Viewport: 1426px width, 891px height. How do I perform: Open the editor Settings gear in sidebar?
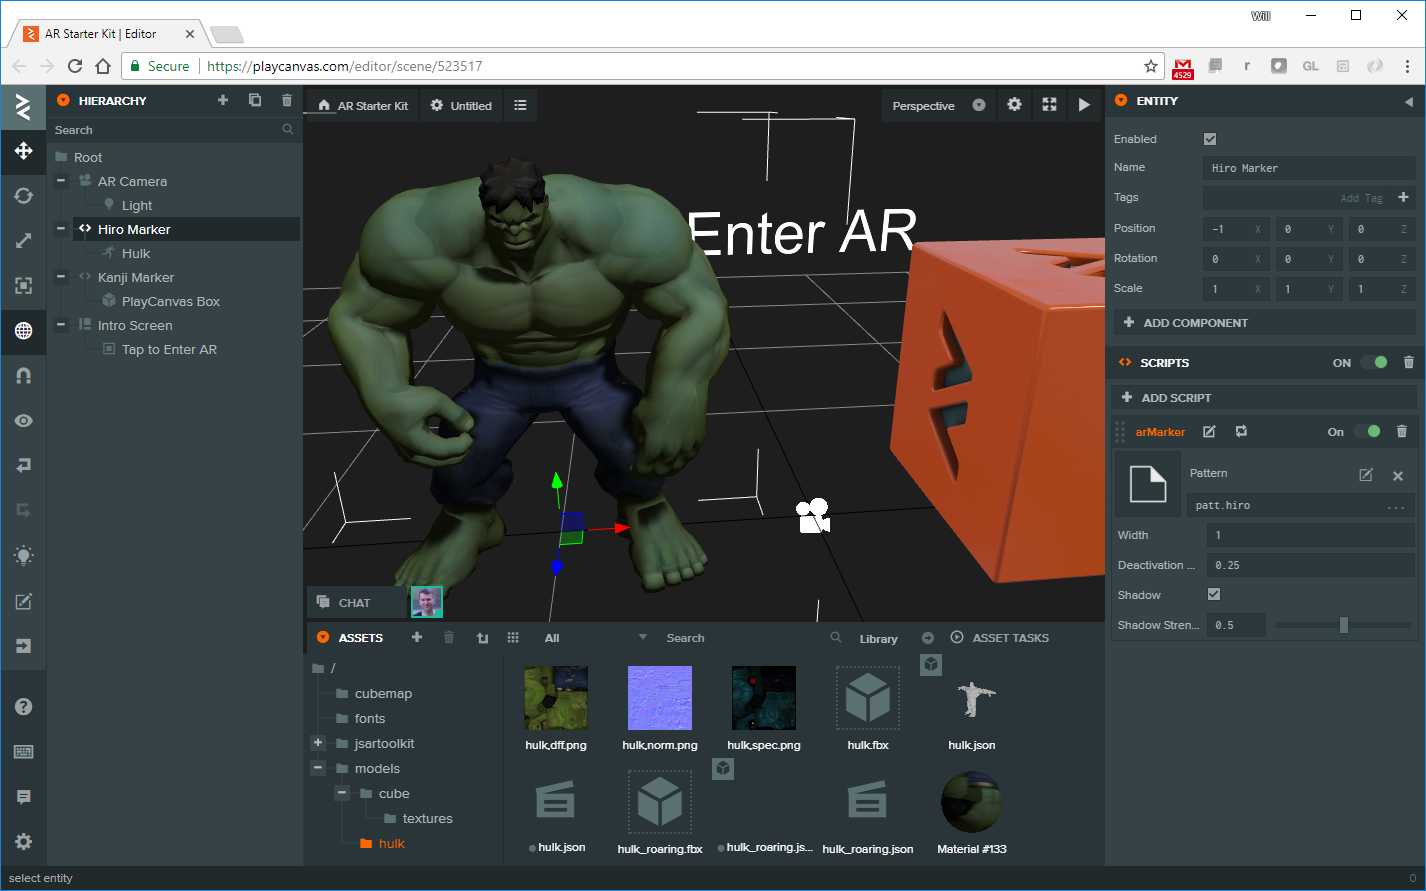tap(23, 842)
